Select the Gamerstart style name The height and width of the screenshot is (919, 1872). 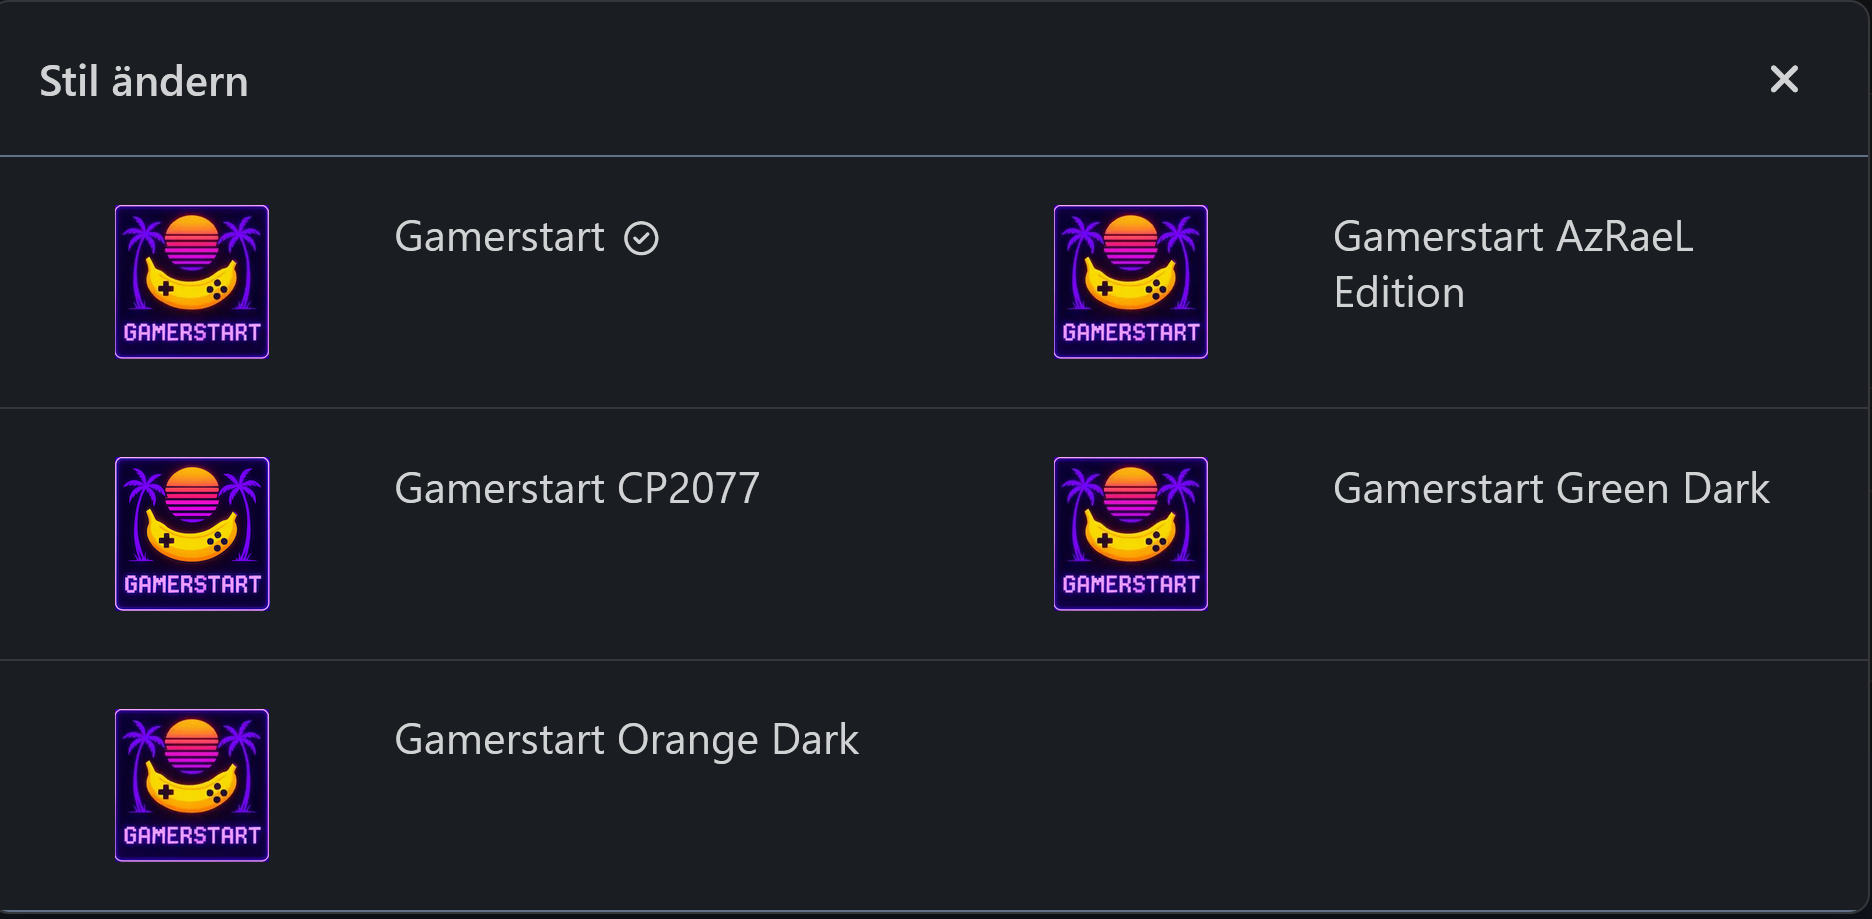click(499, 237)
